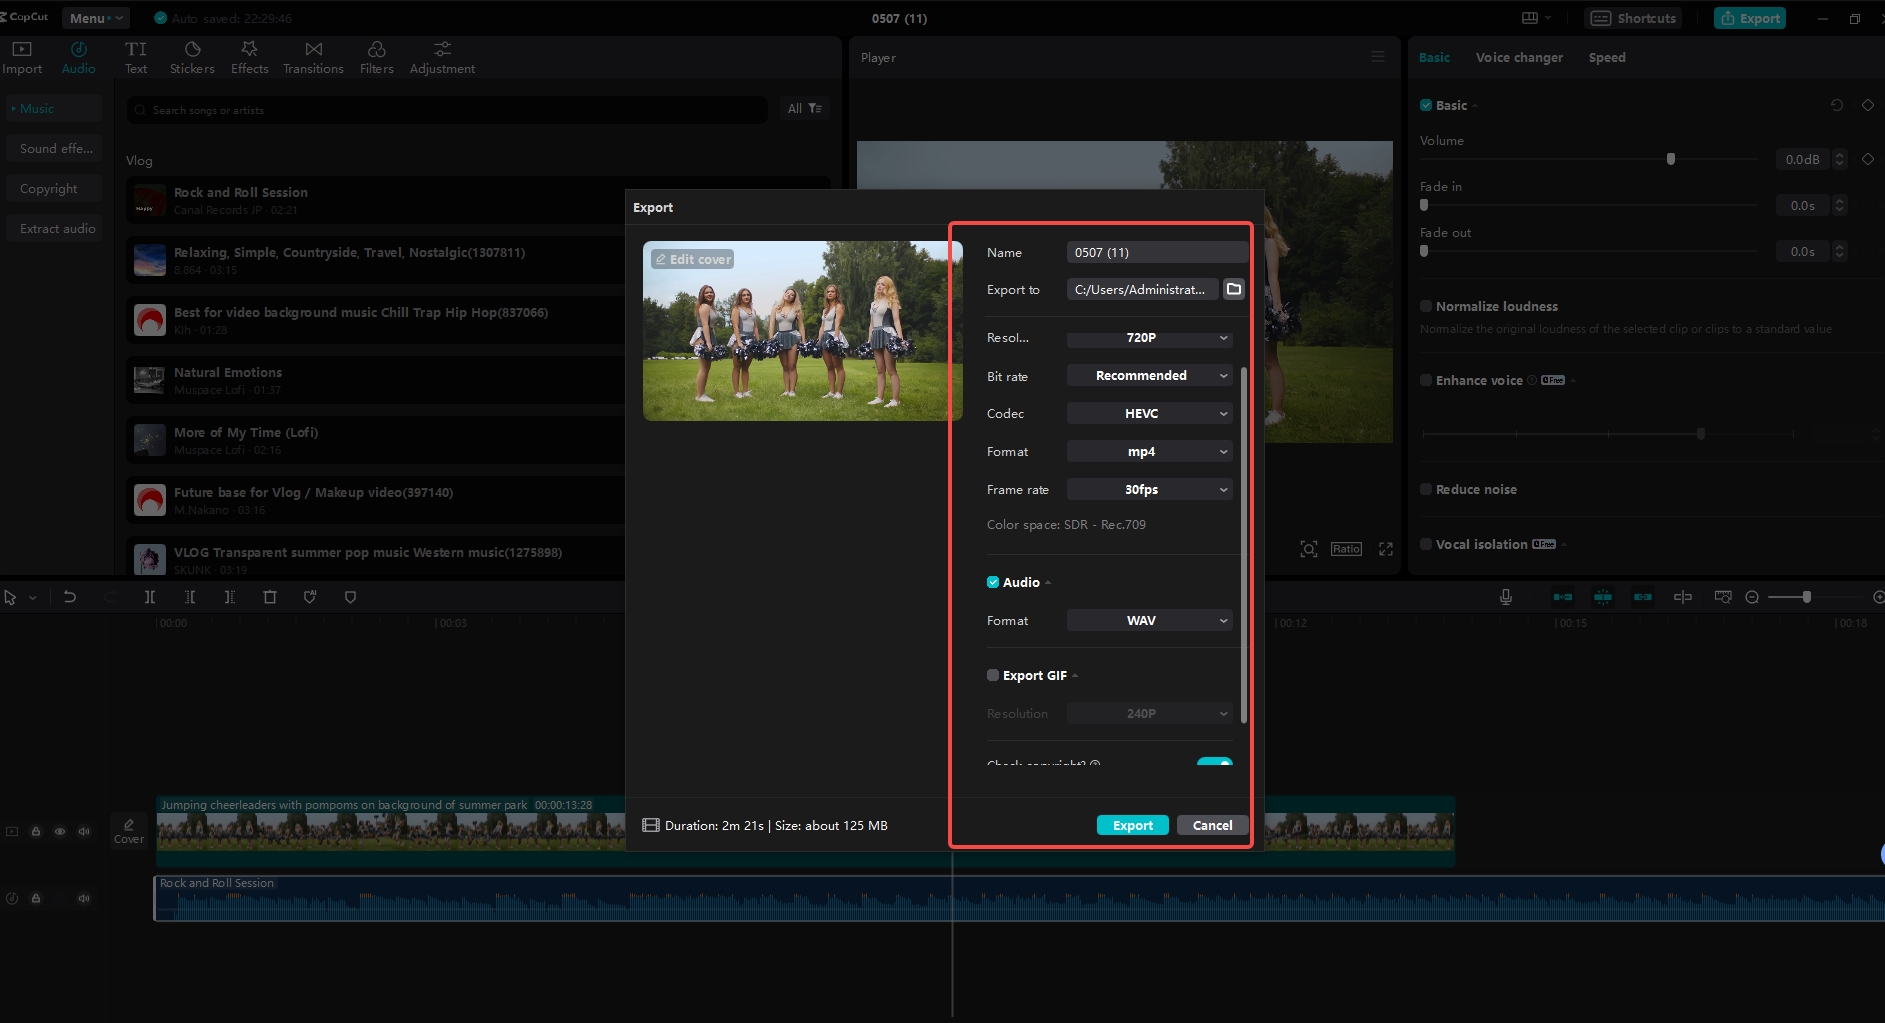This screenshot has height=1023, width=1885.
Task: Mute the Rock and Roll Session audio track
Action: pyautogui.click(x=84, y=898)
